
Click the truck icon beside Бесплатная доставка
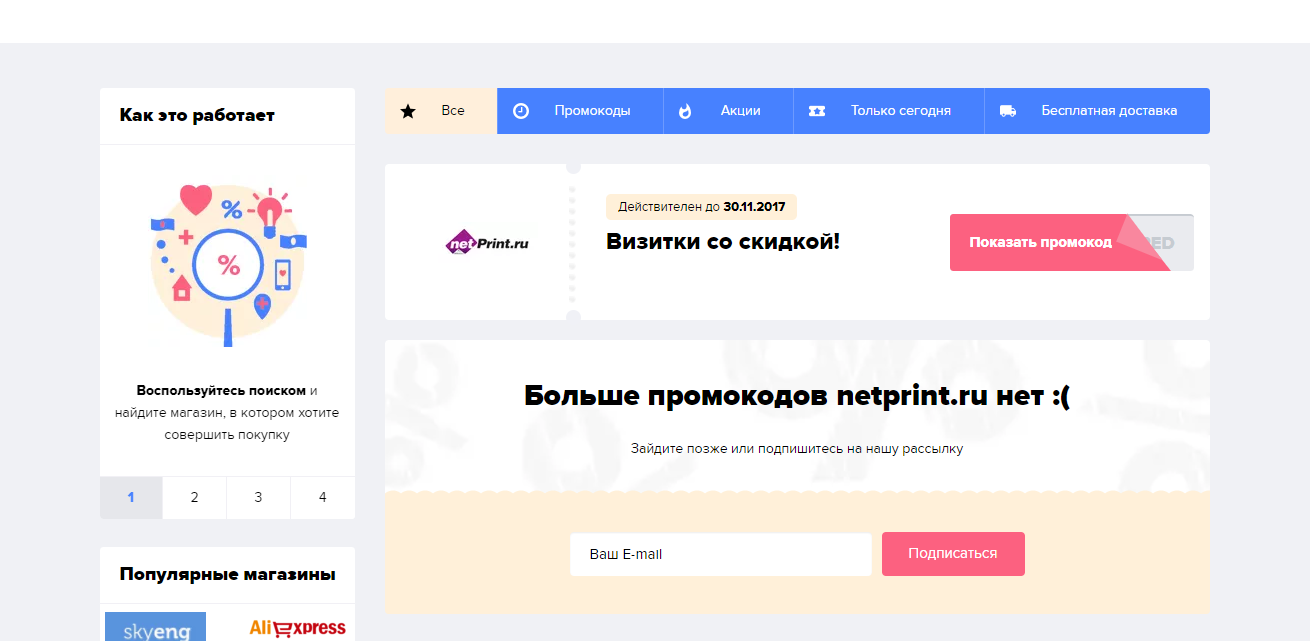[1008, 111]
